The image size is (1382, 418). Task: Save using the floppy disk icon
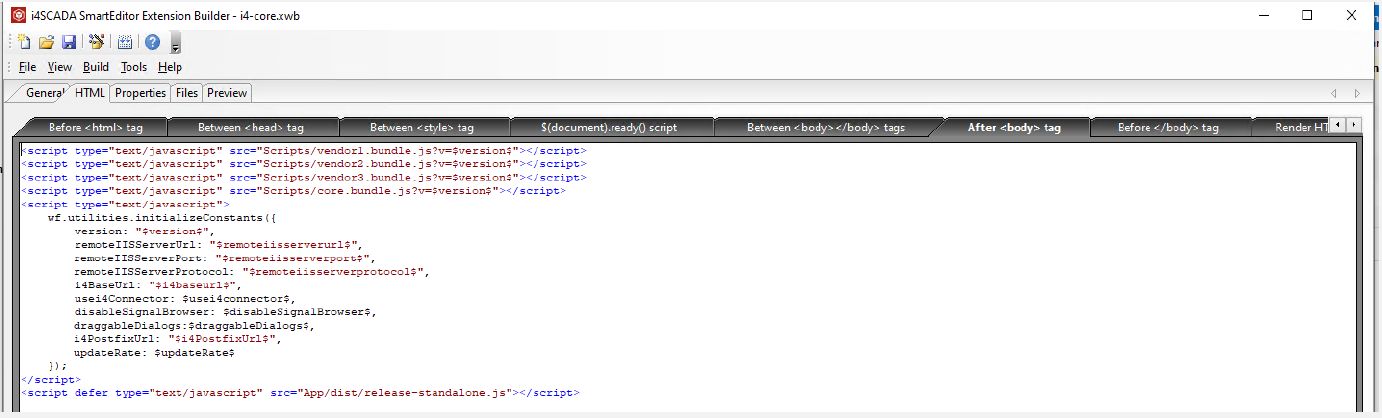69,42
